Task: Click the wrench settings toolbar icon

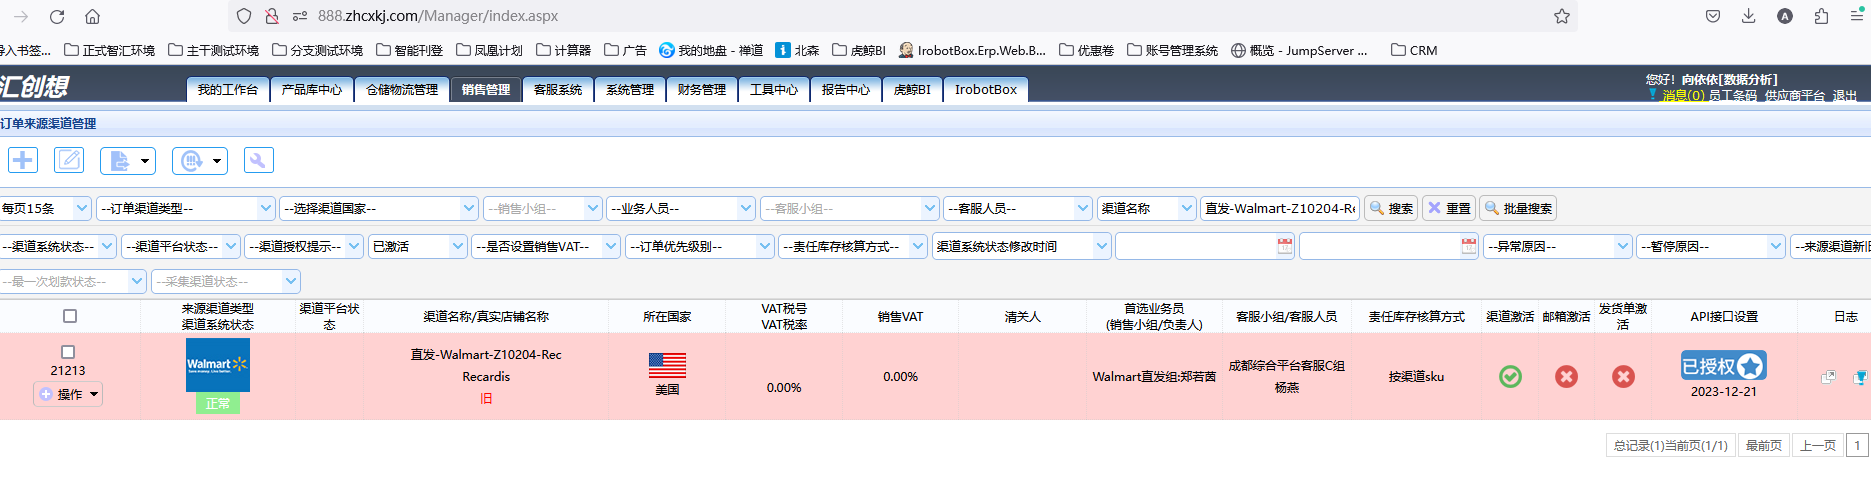Action: [258, 160]
